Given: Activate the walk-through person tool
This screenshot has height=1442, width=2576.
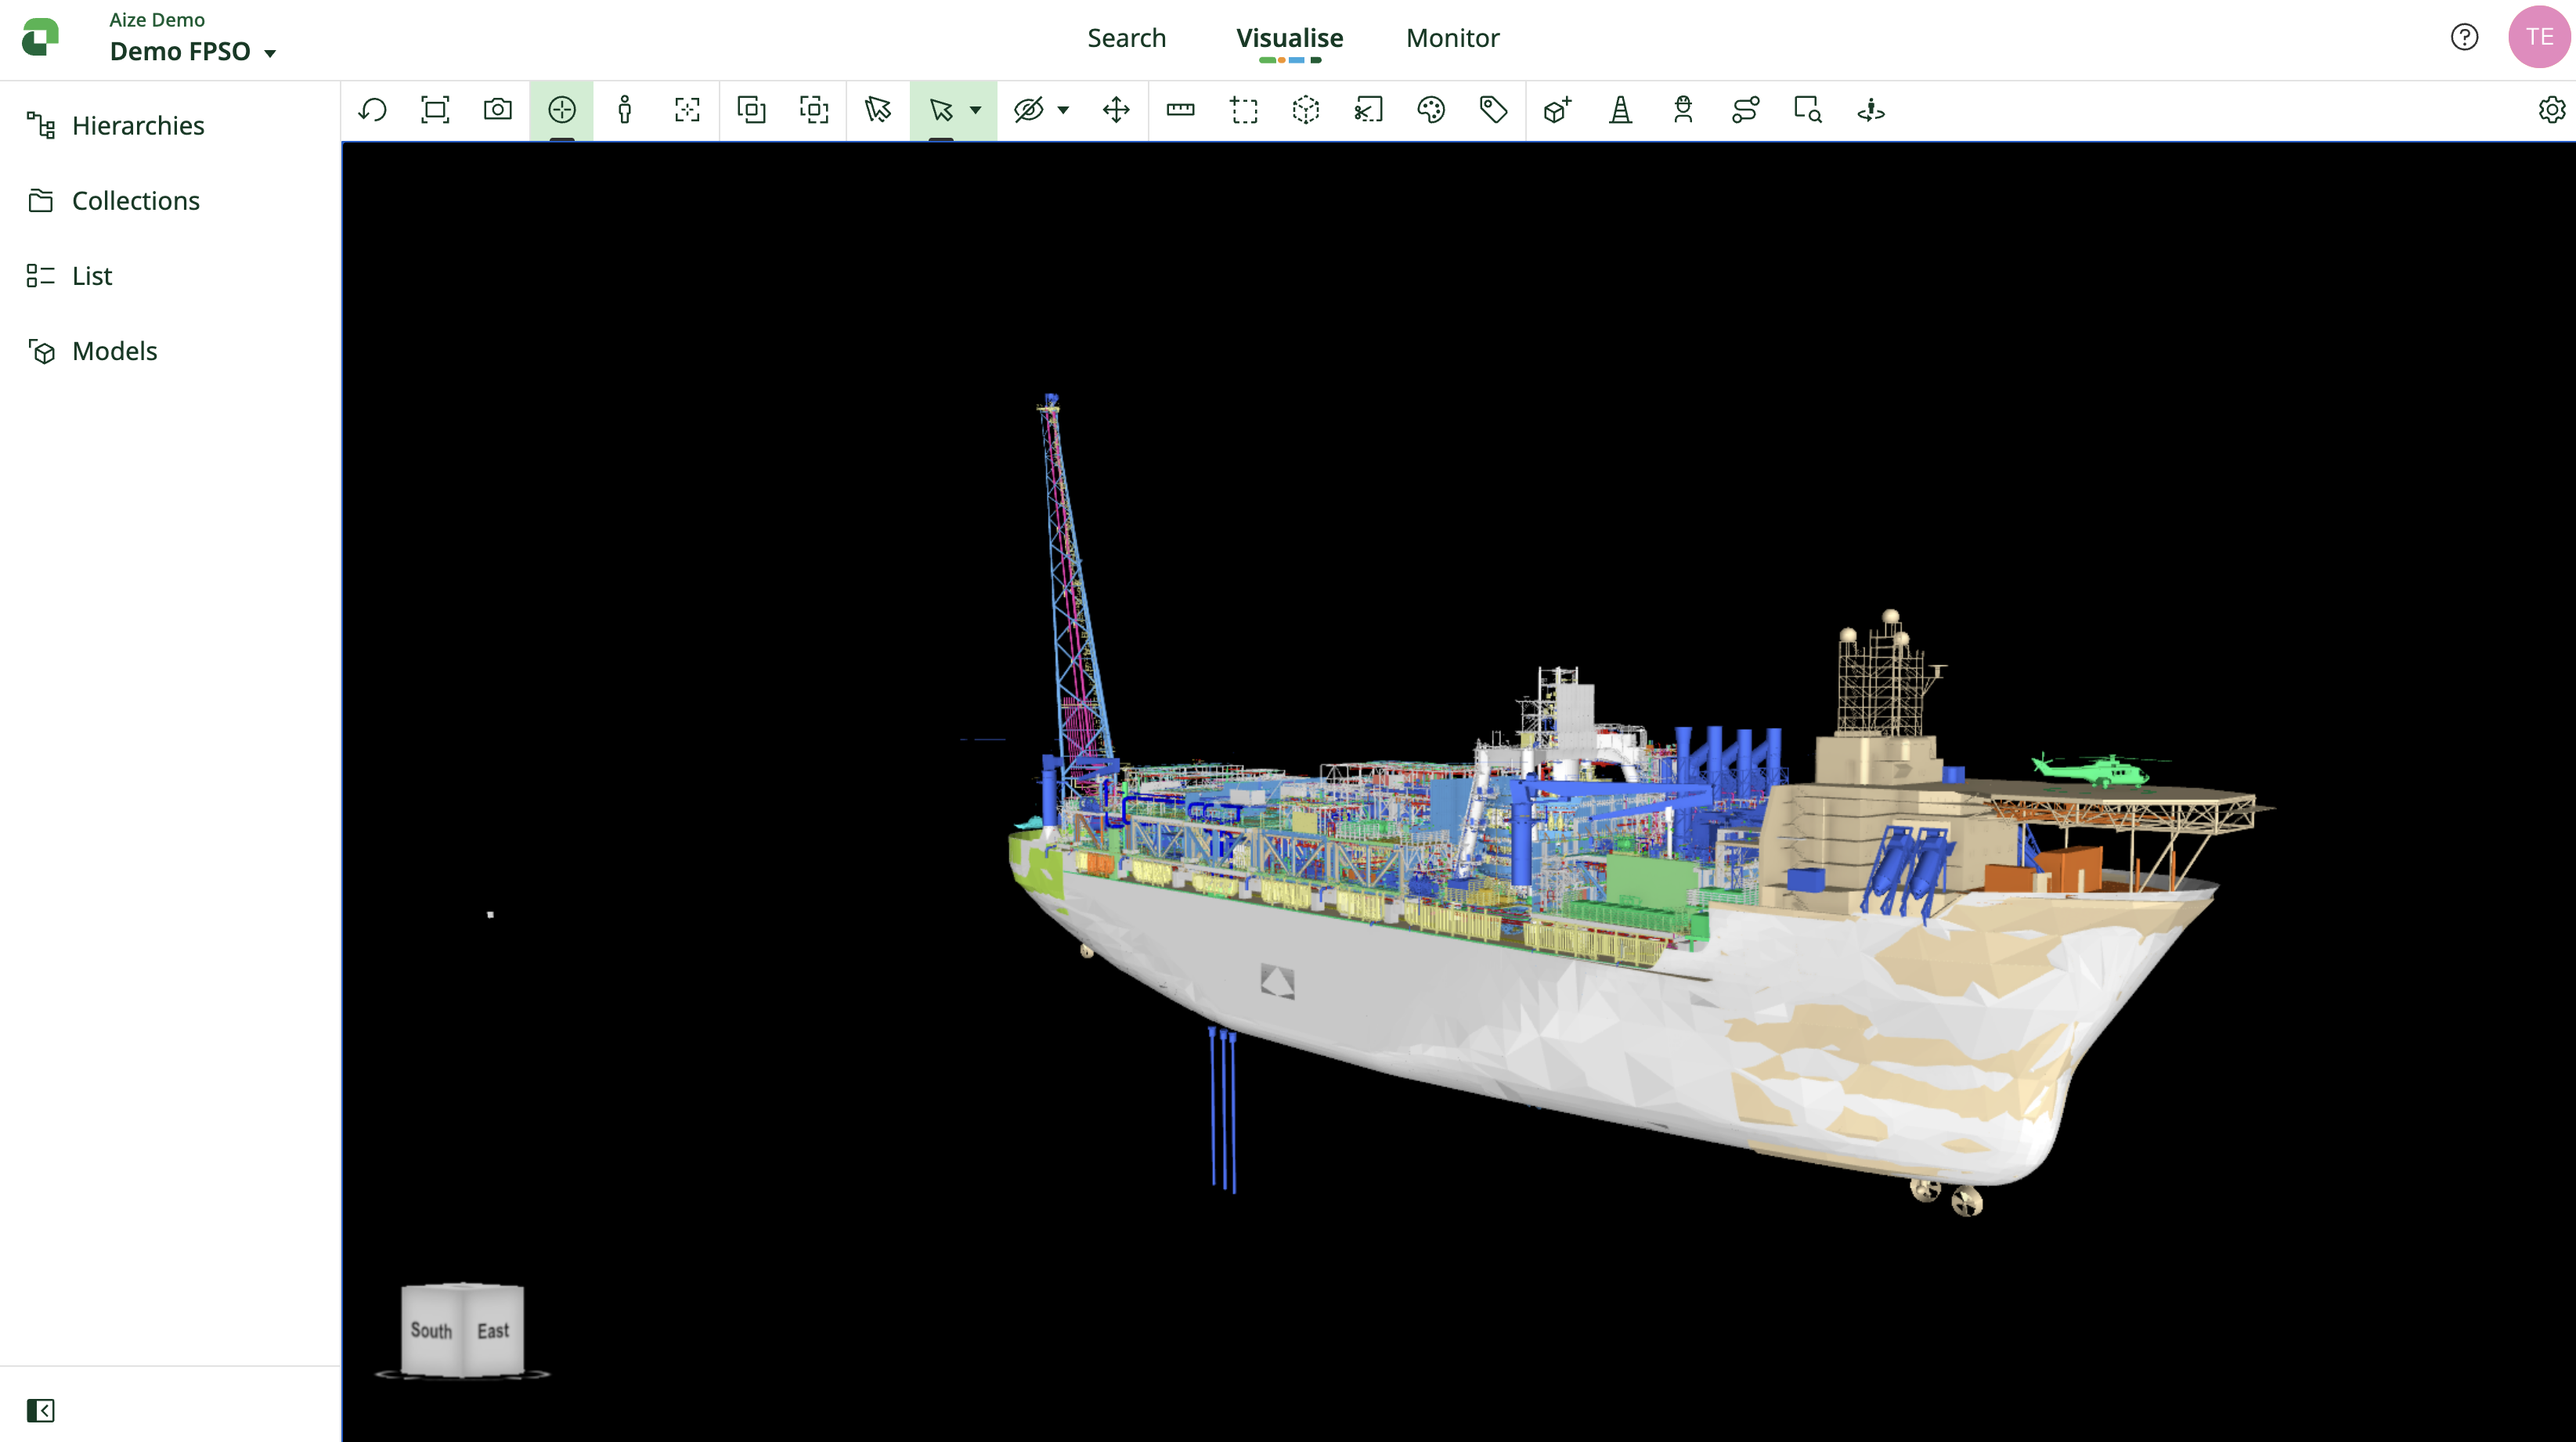Looking at the screenshot, I should click(x=625, y=110).
